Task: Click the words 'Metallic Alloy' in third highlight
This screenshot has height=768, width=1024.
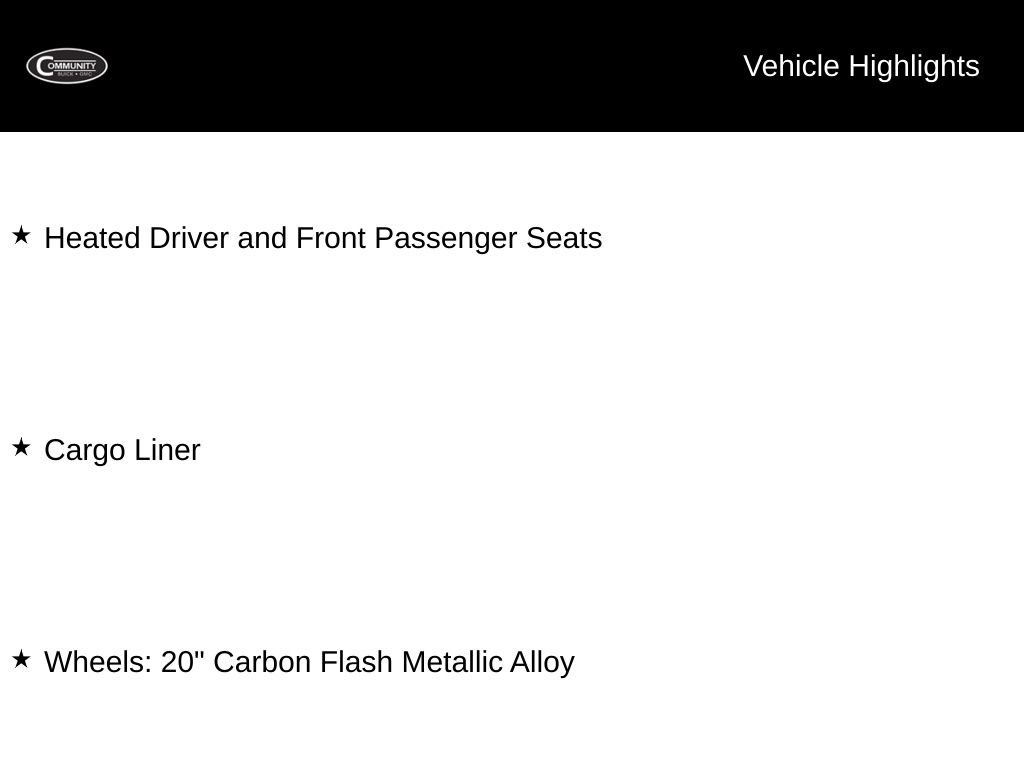Action: point(488,662)
